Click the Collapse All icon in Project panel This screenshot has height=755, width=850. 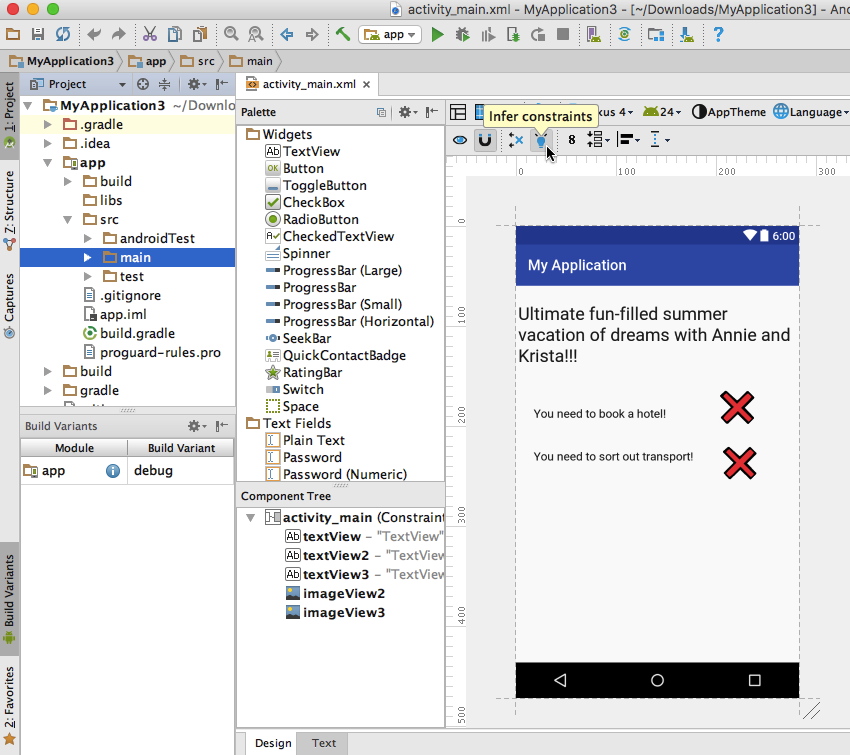[164, 84]
